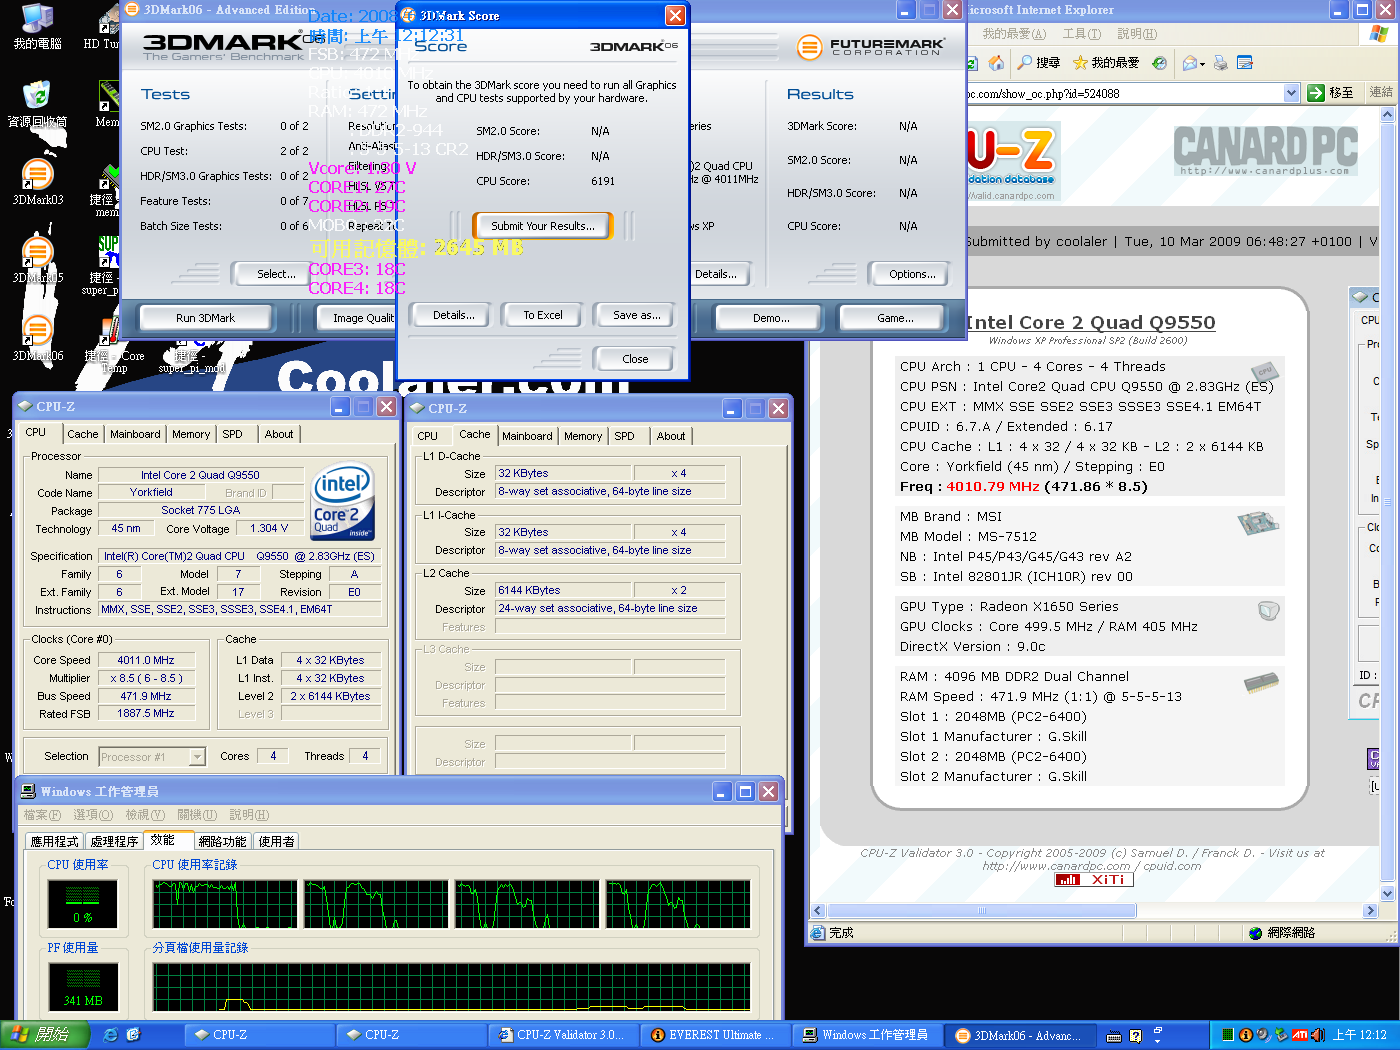Click the motherboard image beside MB Brand

1258,522
